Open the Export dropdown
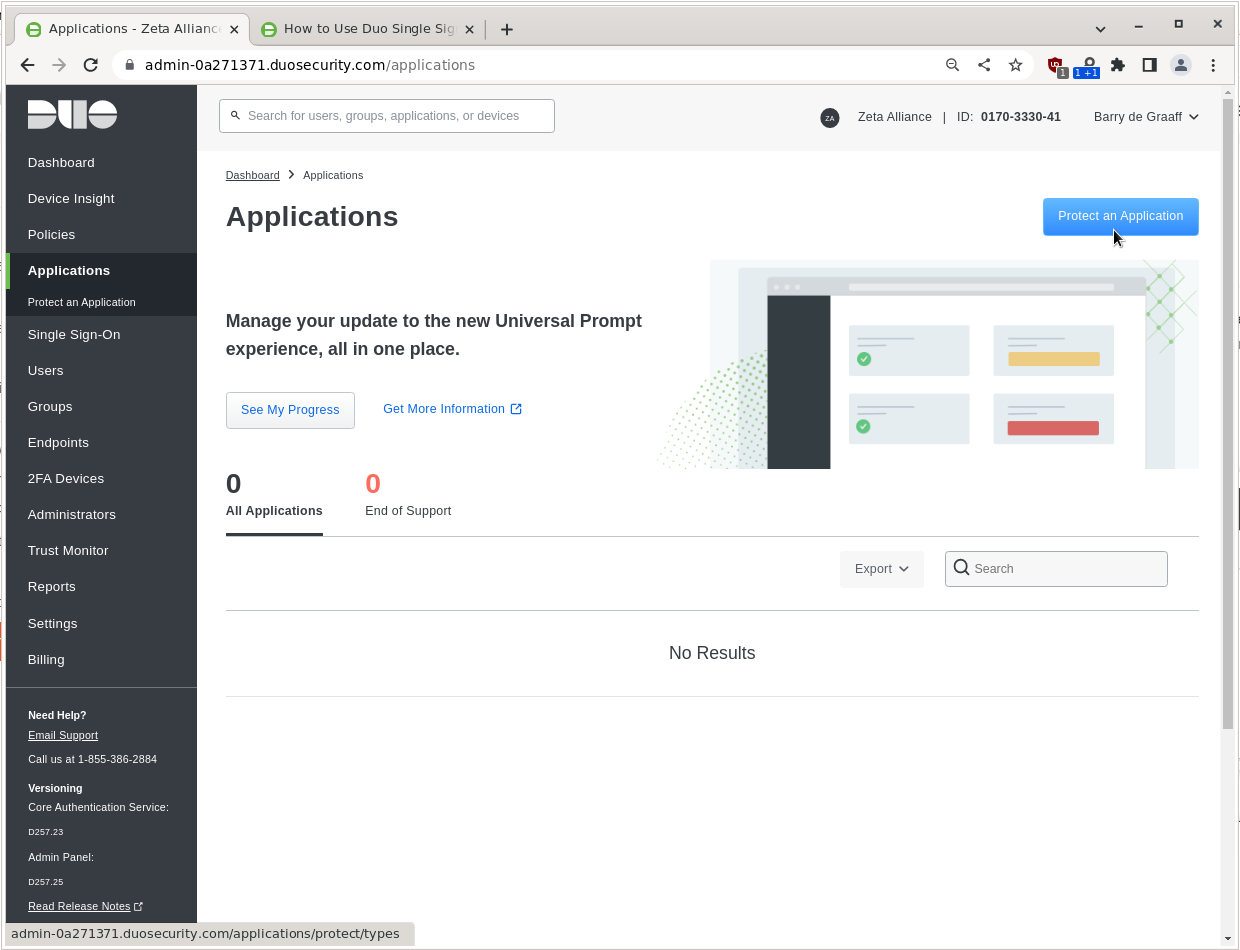This screenshot has height=950, width=1240. (881, 569)
